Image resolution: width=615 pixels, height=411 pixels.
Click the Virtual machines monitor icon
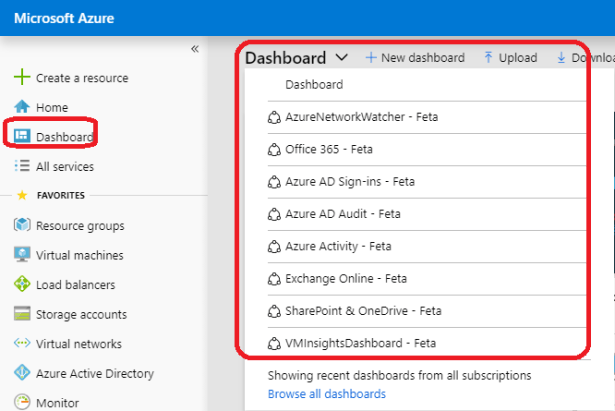22,254
